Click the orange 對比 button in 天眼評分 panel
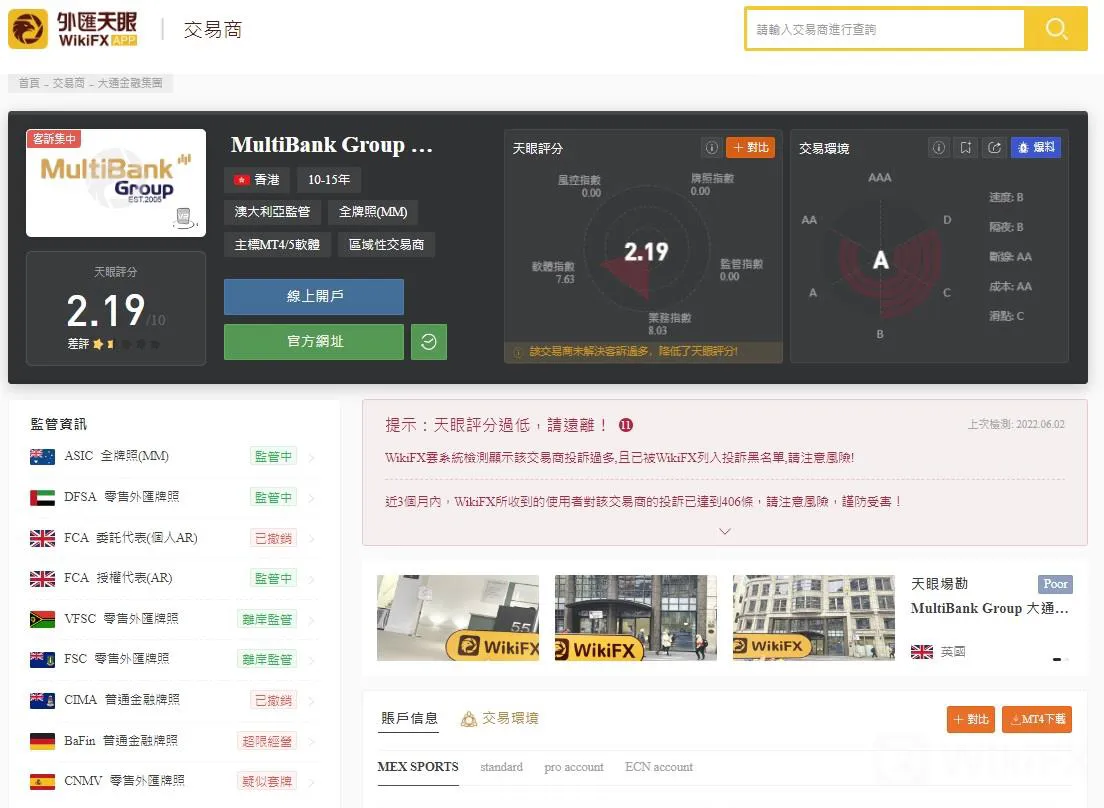This screenshot has height=808, width=1104. pyautogui.click(x=750, y=147)
